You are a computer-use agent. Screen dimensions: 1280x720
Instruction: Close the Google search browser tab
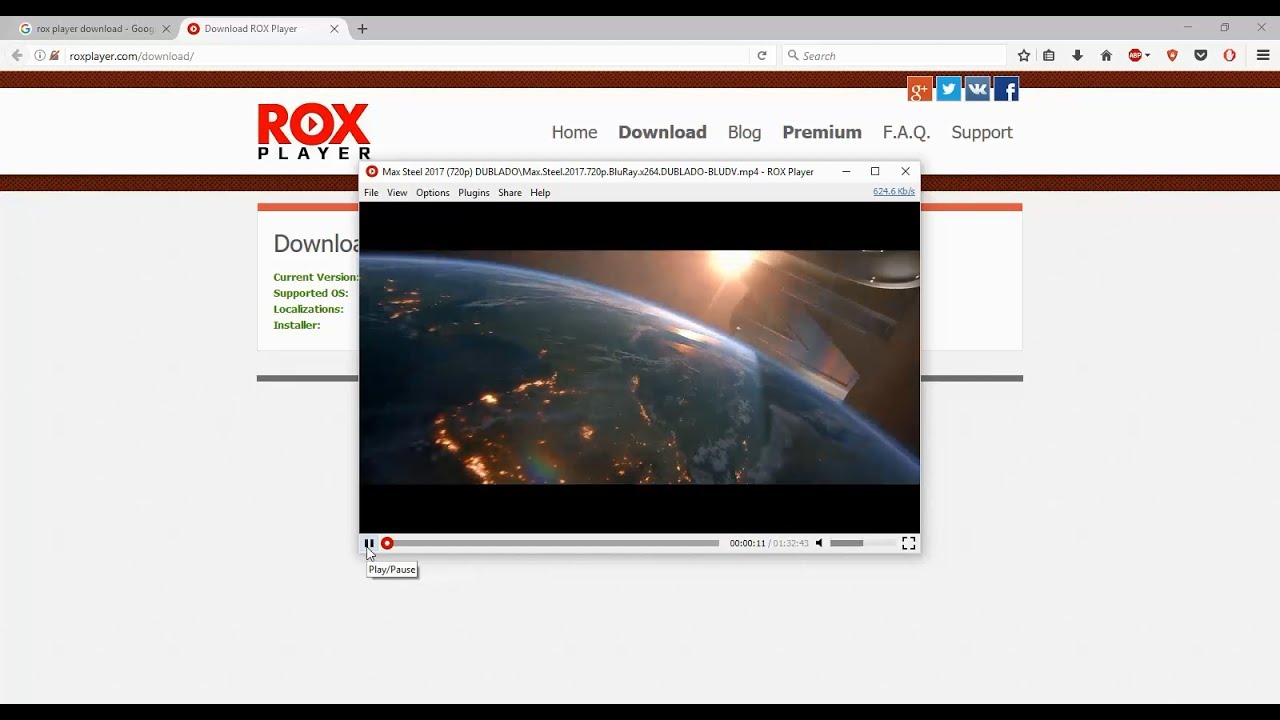[x=166, y=29]
